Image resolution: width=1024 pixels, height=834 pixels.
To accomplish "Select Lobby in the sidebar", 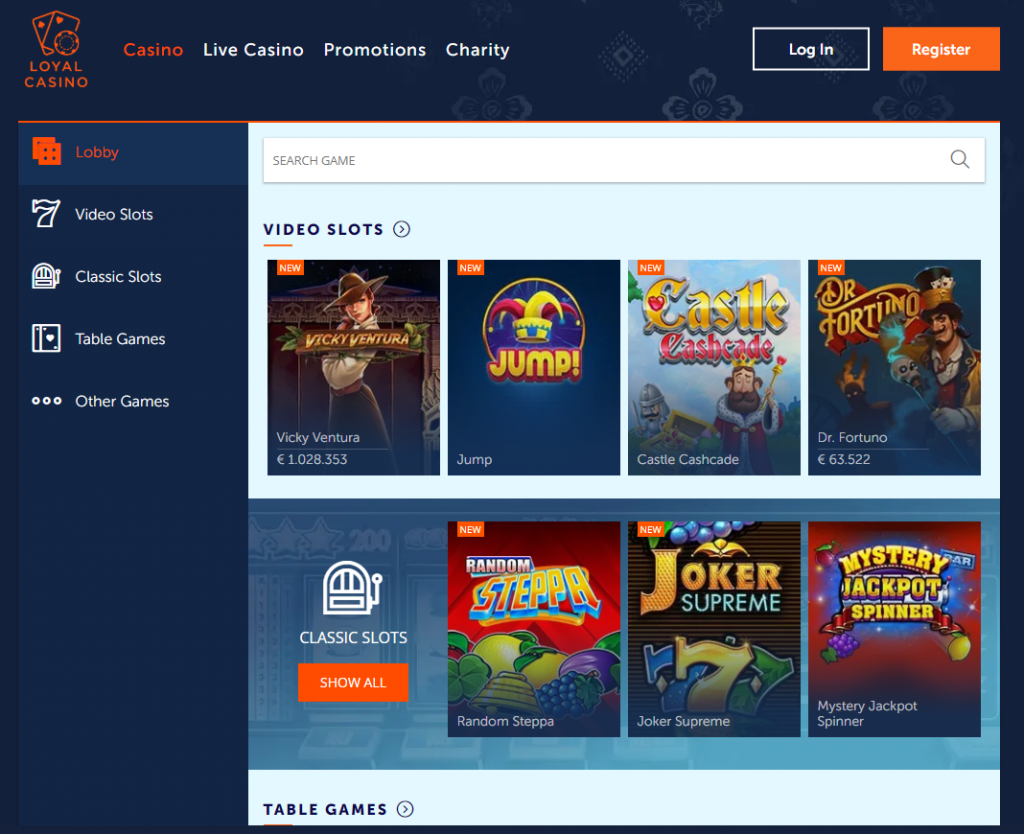I will click(133, 153).
